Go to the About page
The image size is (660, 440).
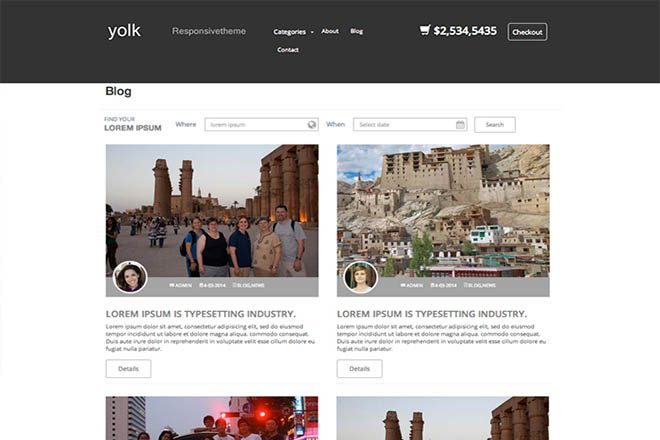coord(330,31)
